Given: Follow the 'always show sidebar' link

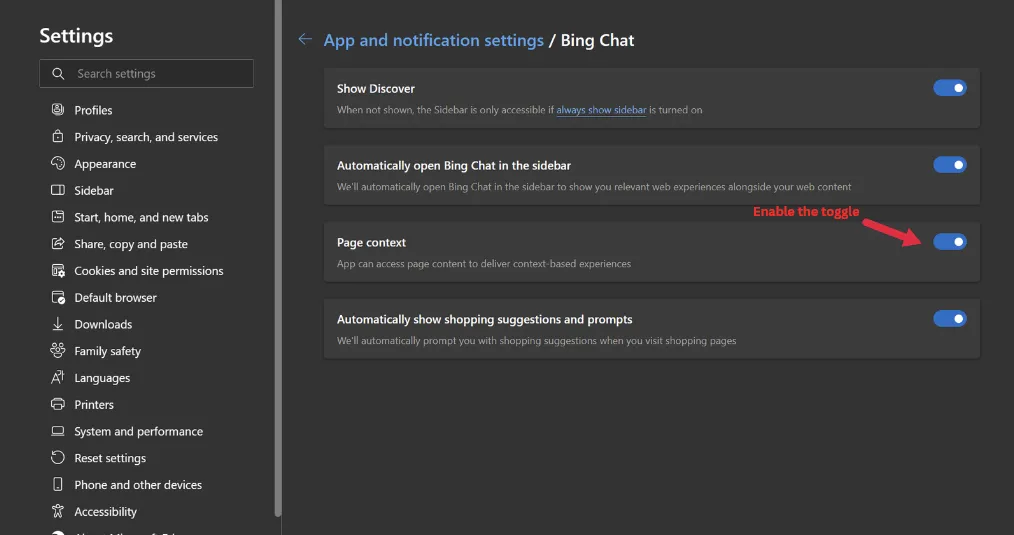Looking at the screenshot, I should [x=601, y=110].
